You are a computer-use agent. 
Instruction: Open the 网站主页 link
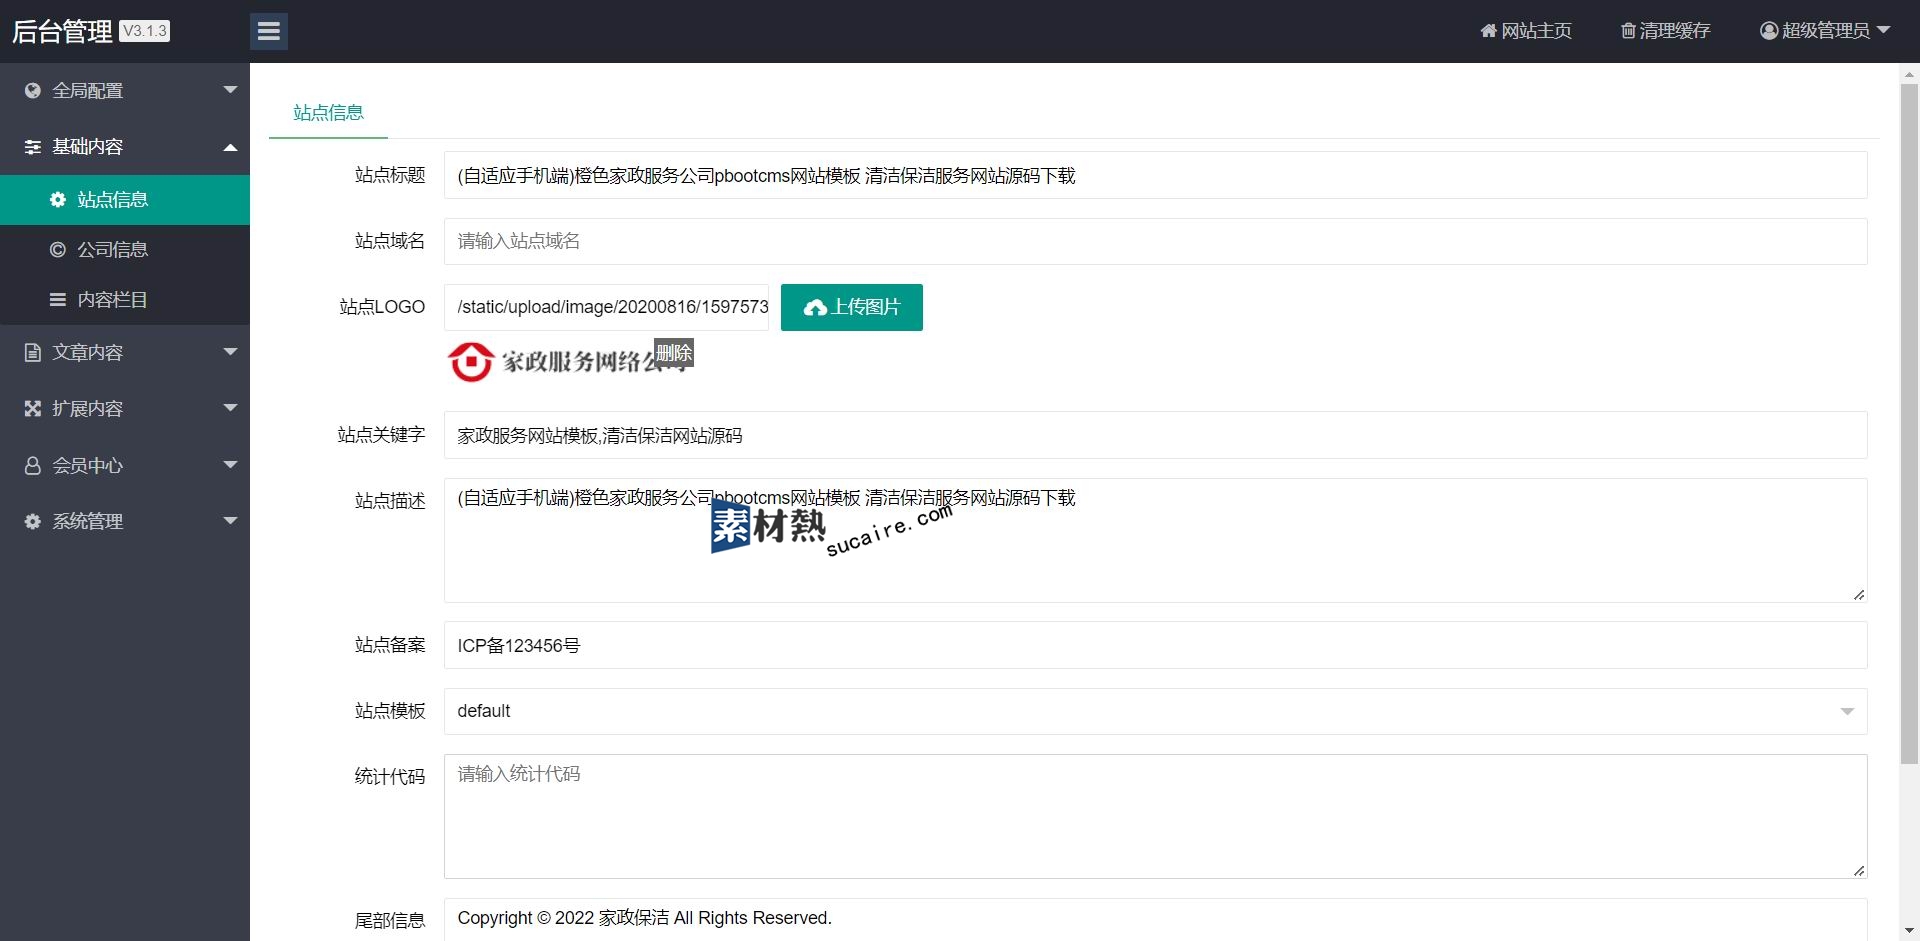coord(1526,31)
